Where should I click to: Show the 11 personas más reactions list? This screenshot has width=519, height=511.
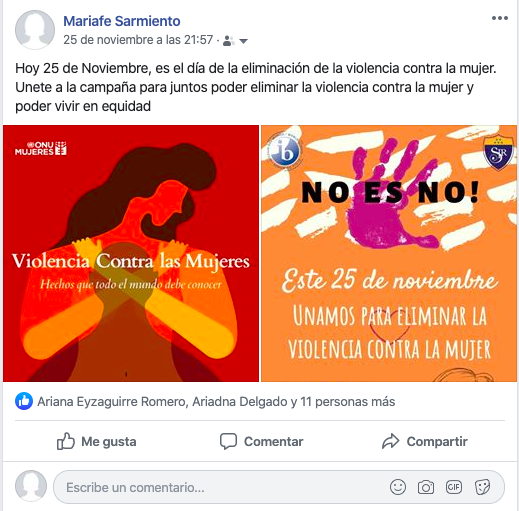click(x=347, y=402)
